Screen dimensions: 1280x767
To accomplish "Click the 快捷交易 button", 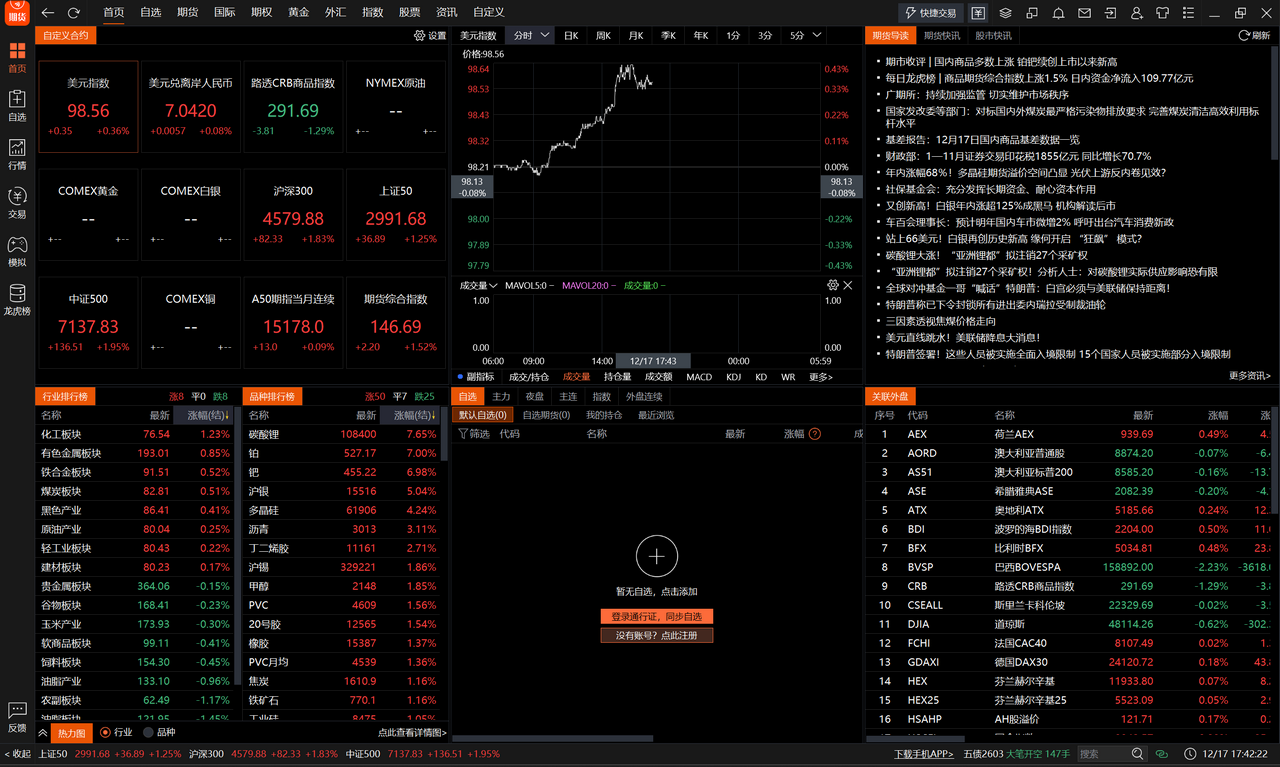I will 930,13.
